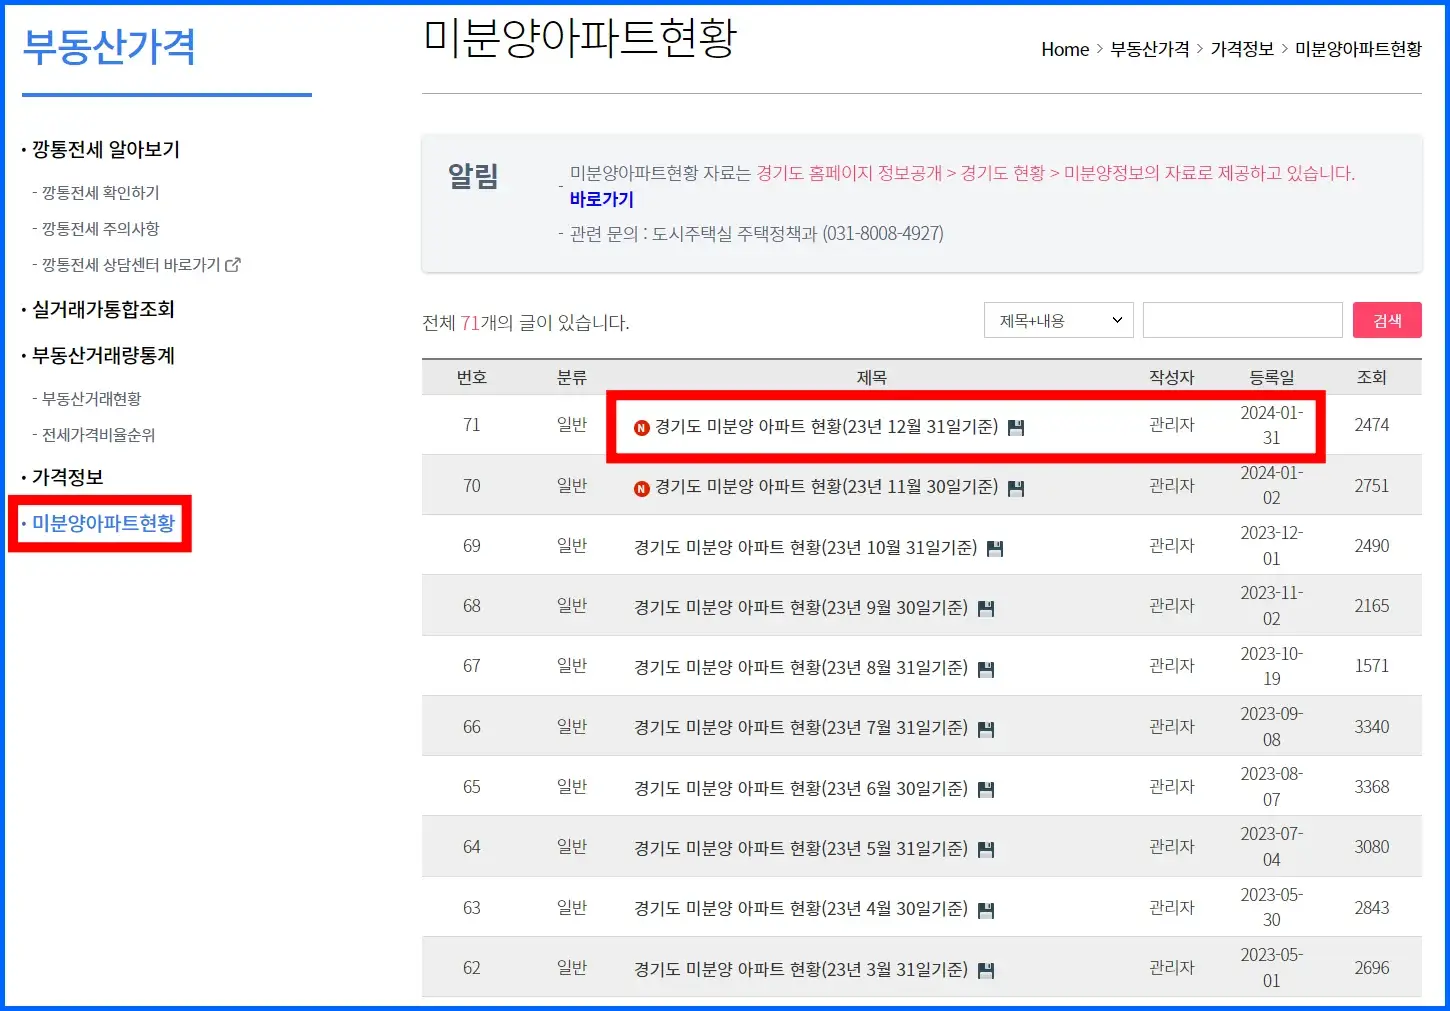Select 깡통전세 확인하기 in the sidebar
1450x1011 pixels.
coord(100,193)
